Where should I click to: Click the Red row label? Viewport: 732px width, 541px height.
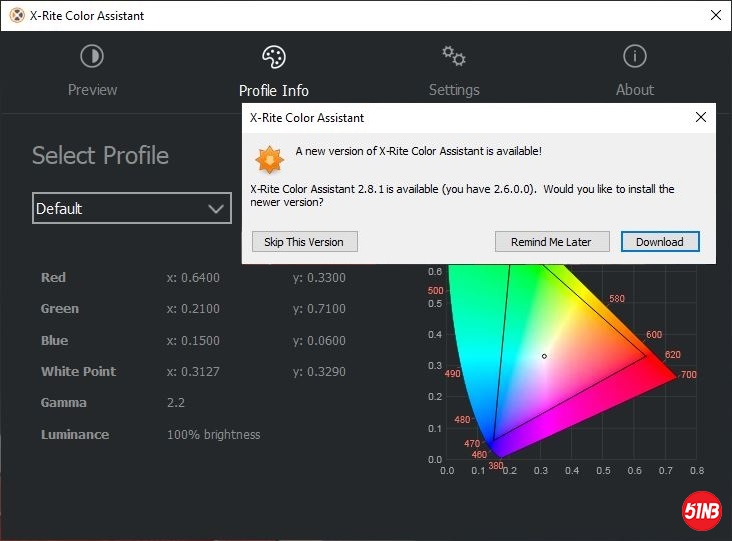(53, 277)
